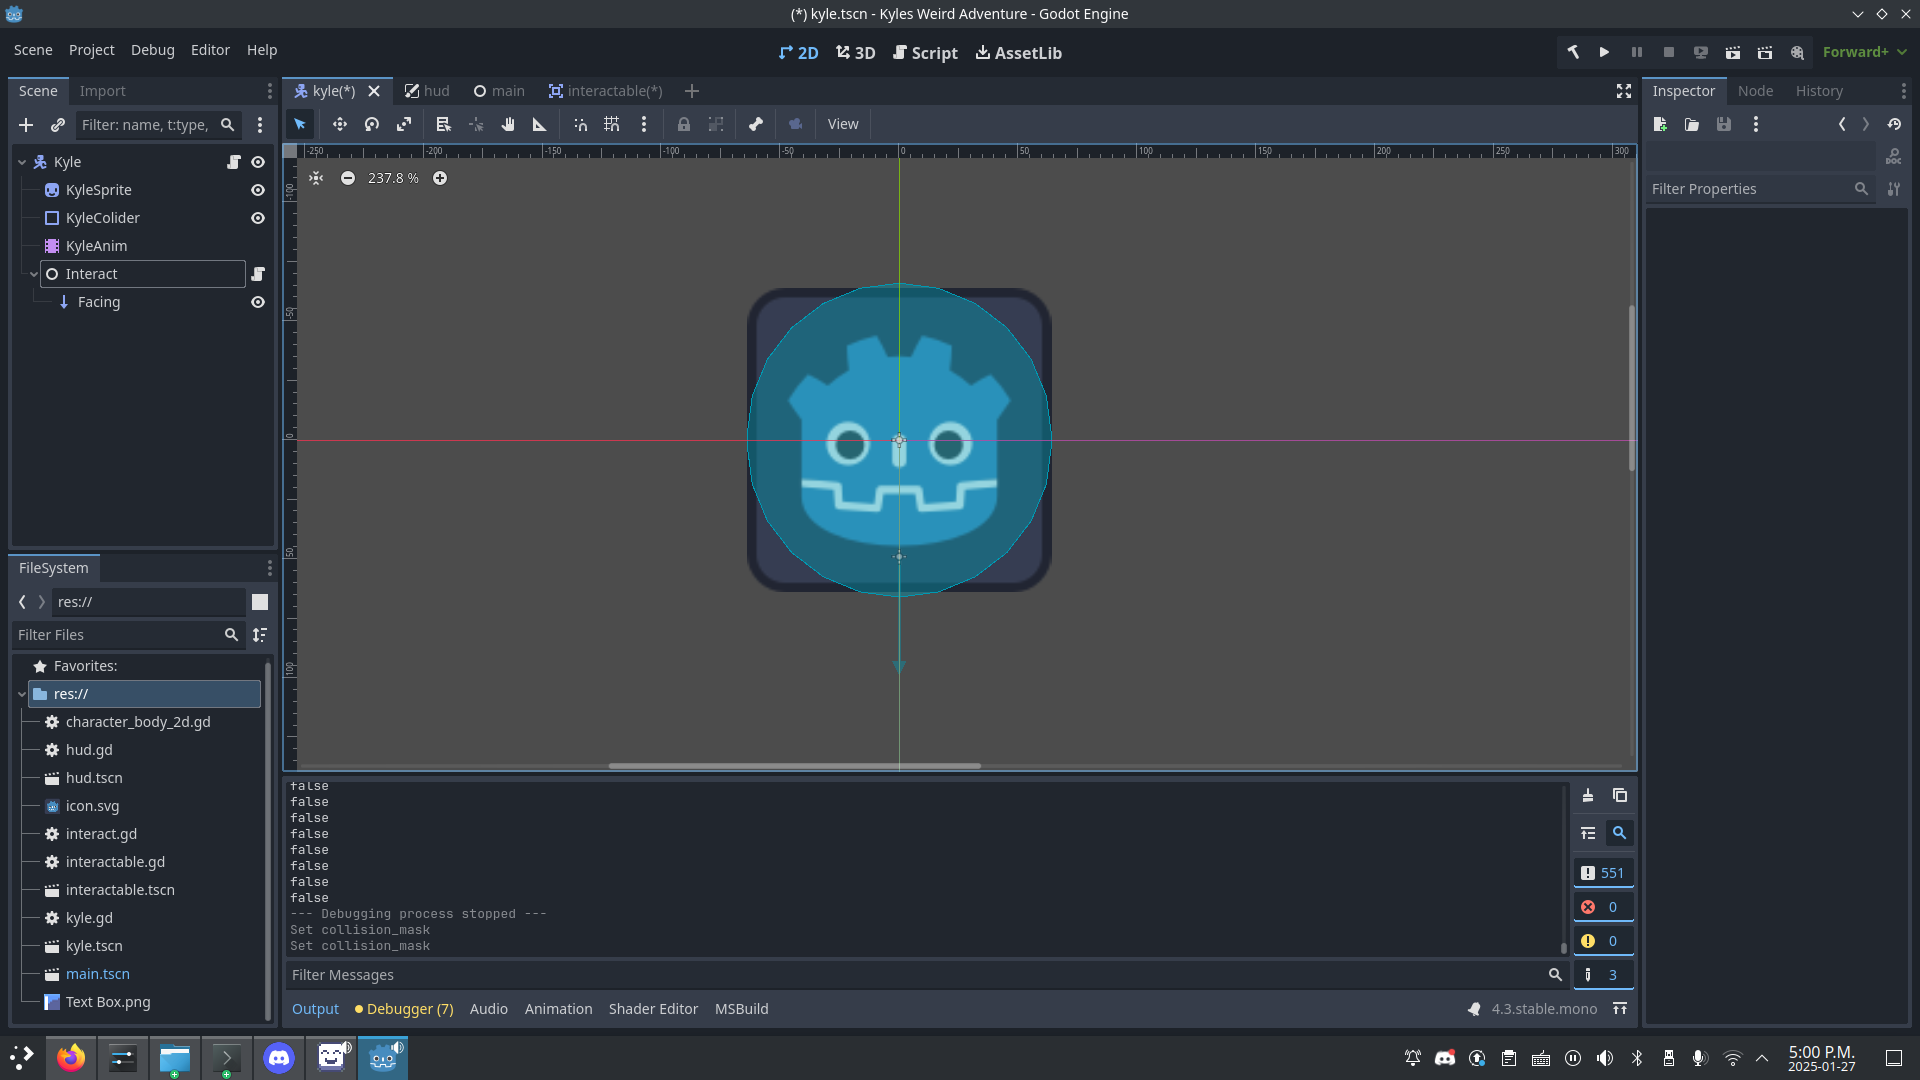The height and width of the screenshot is (1080, 1920).
Task: Activate the Ruler Mode tool
Action: coord(540,124)
